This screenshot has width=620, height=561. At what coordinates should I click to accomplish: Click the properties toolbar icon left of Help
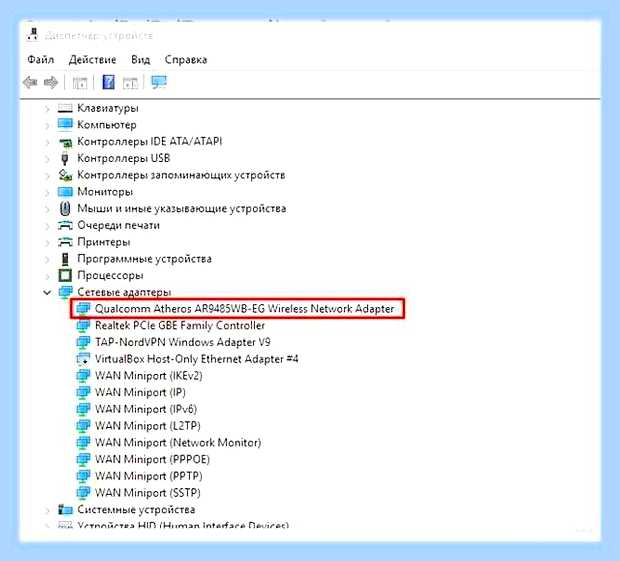point(80,83)
